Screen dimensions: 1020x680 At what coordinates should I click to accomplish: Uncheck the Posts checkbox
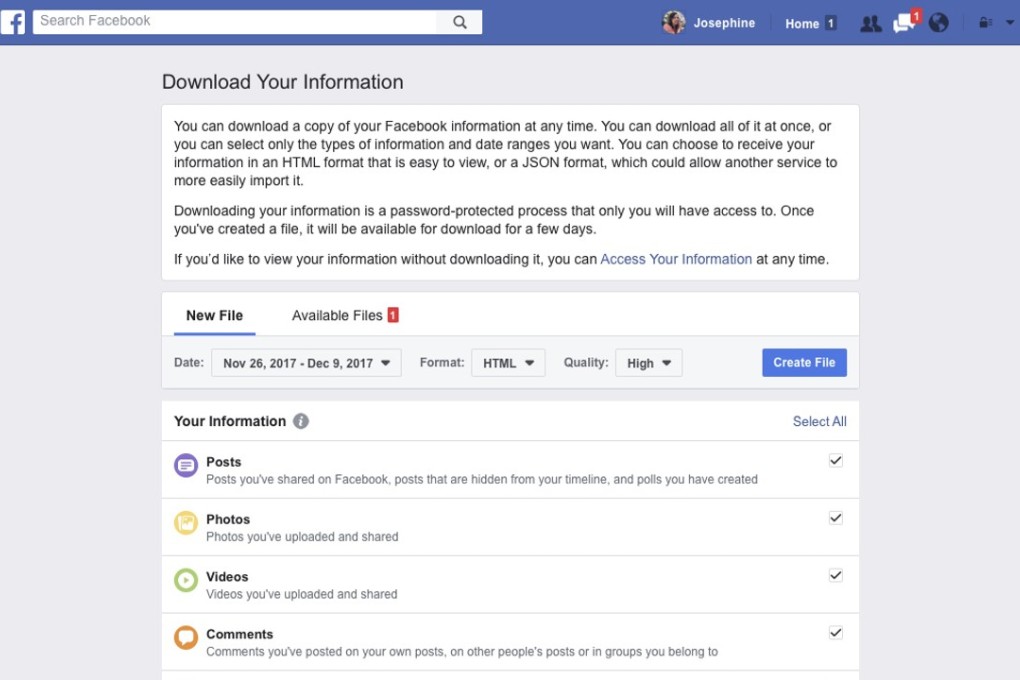(x=835, y=460)
